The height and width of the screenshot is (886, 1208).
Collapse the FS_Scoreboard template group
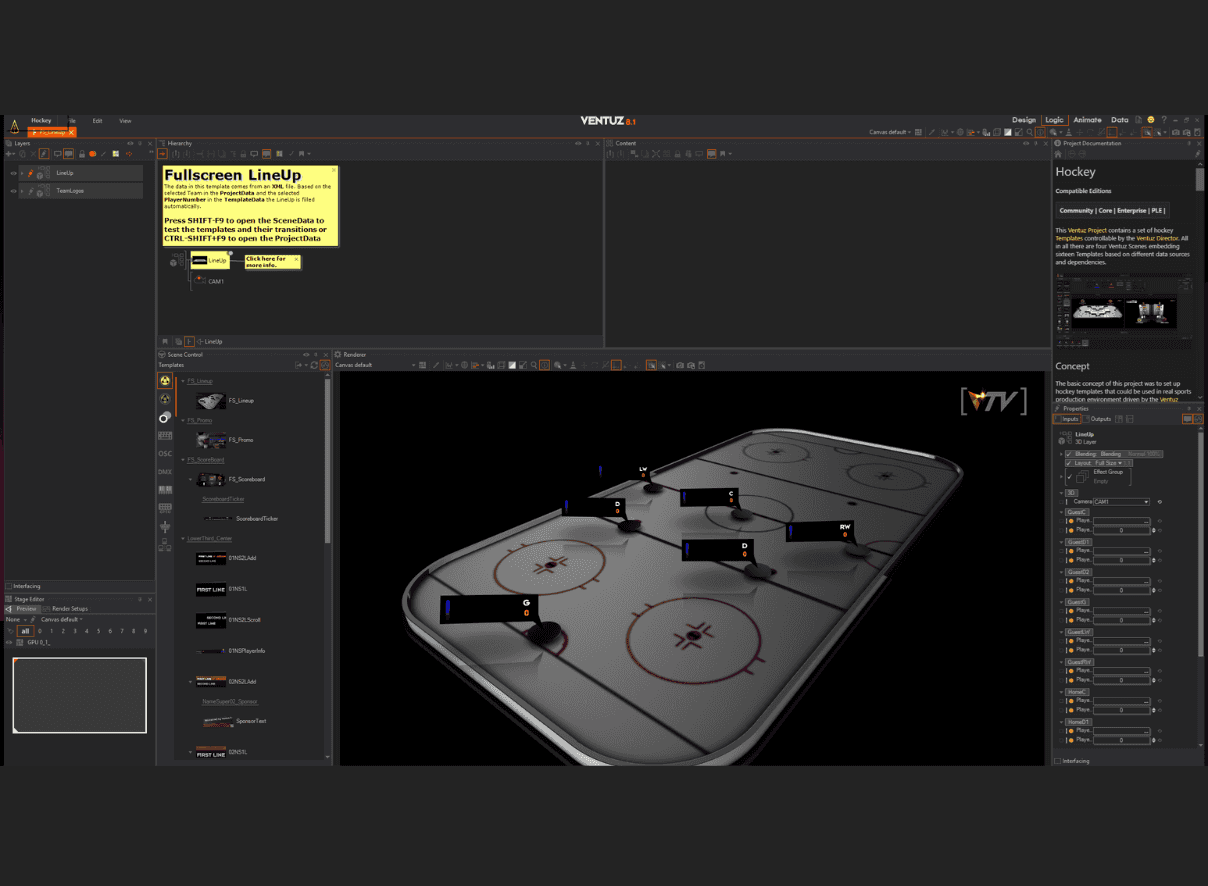pos(183,460)
